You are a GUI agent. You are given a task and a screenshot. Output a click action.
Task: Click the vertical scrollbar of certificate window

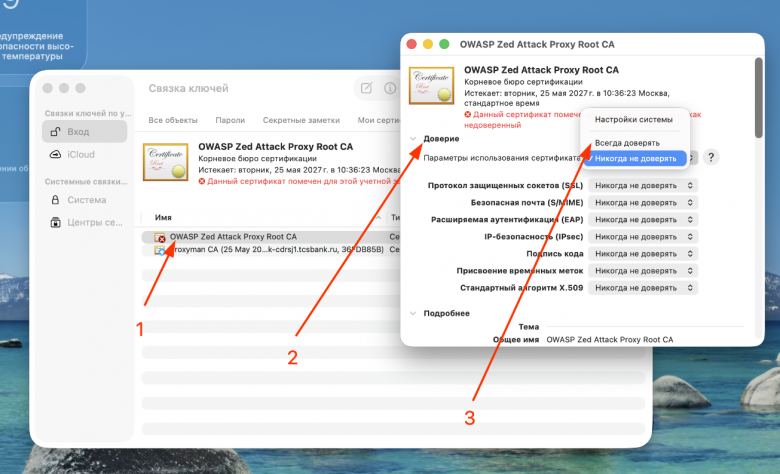(758, 98)
